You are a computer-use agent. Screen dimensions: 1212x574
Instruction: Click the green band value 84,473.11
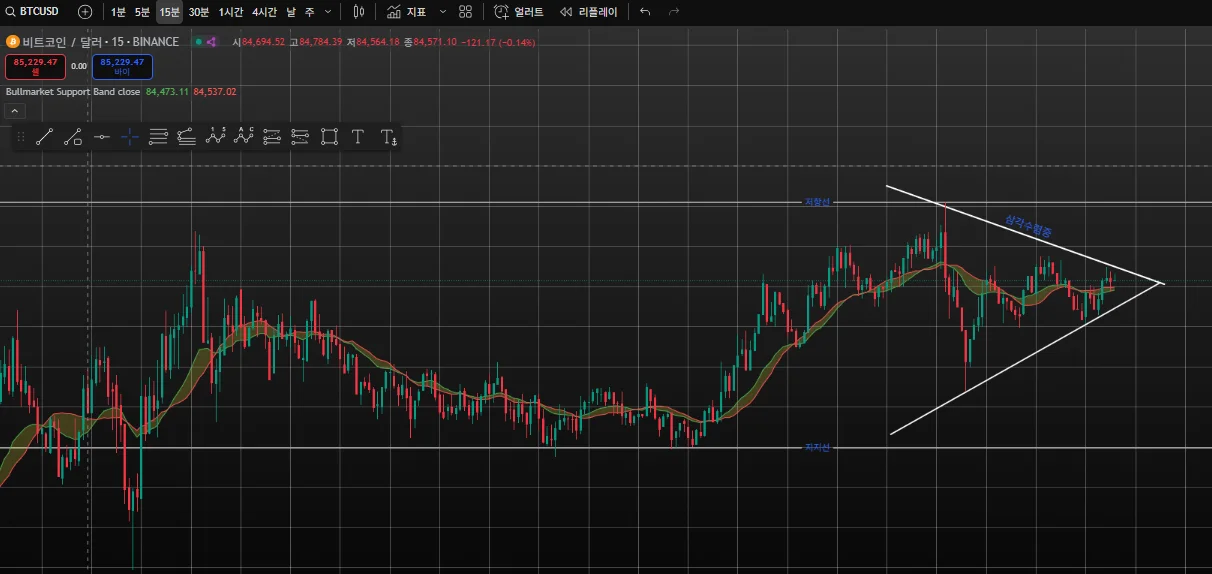click(x=167, y=91)
